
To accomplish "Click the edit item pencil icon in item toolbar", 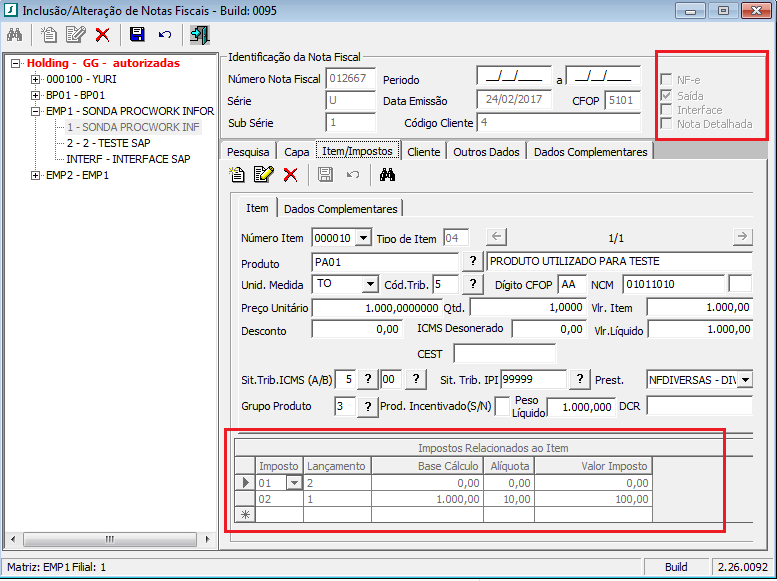I will click(x=263, y=175).
